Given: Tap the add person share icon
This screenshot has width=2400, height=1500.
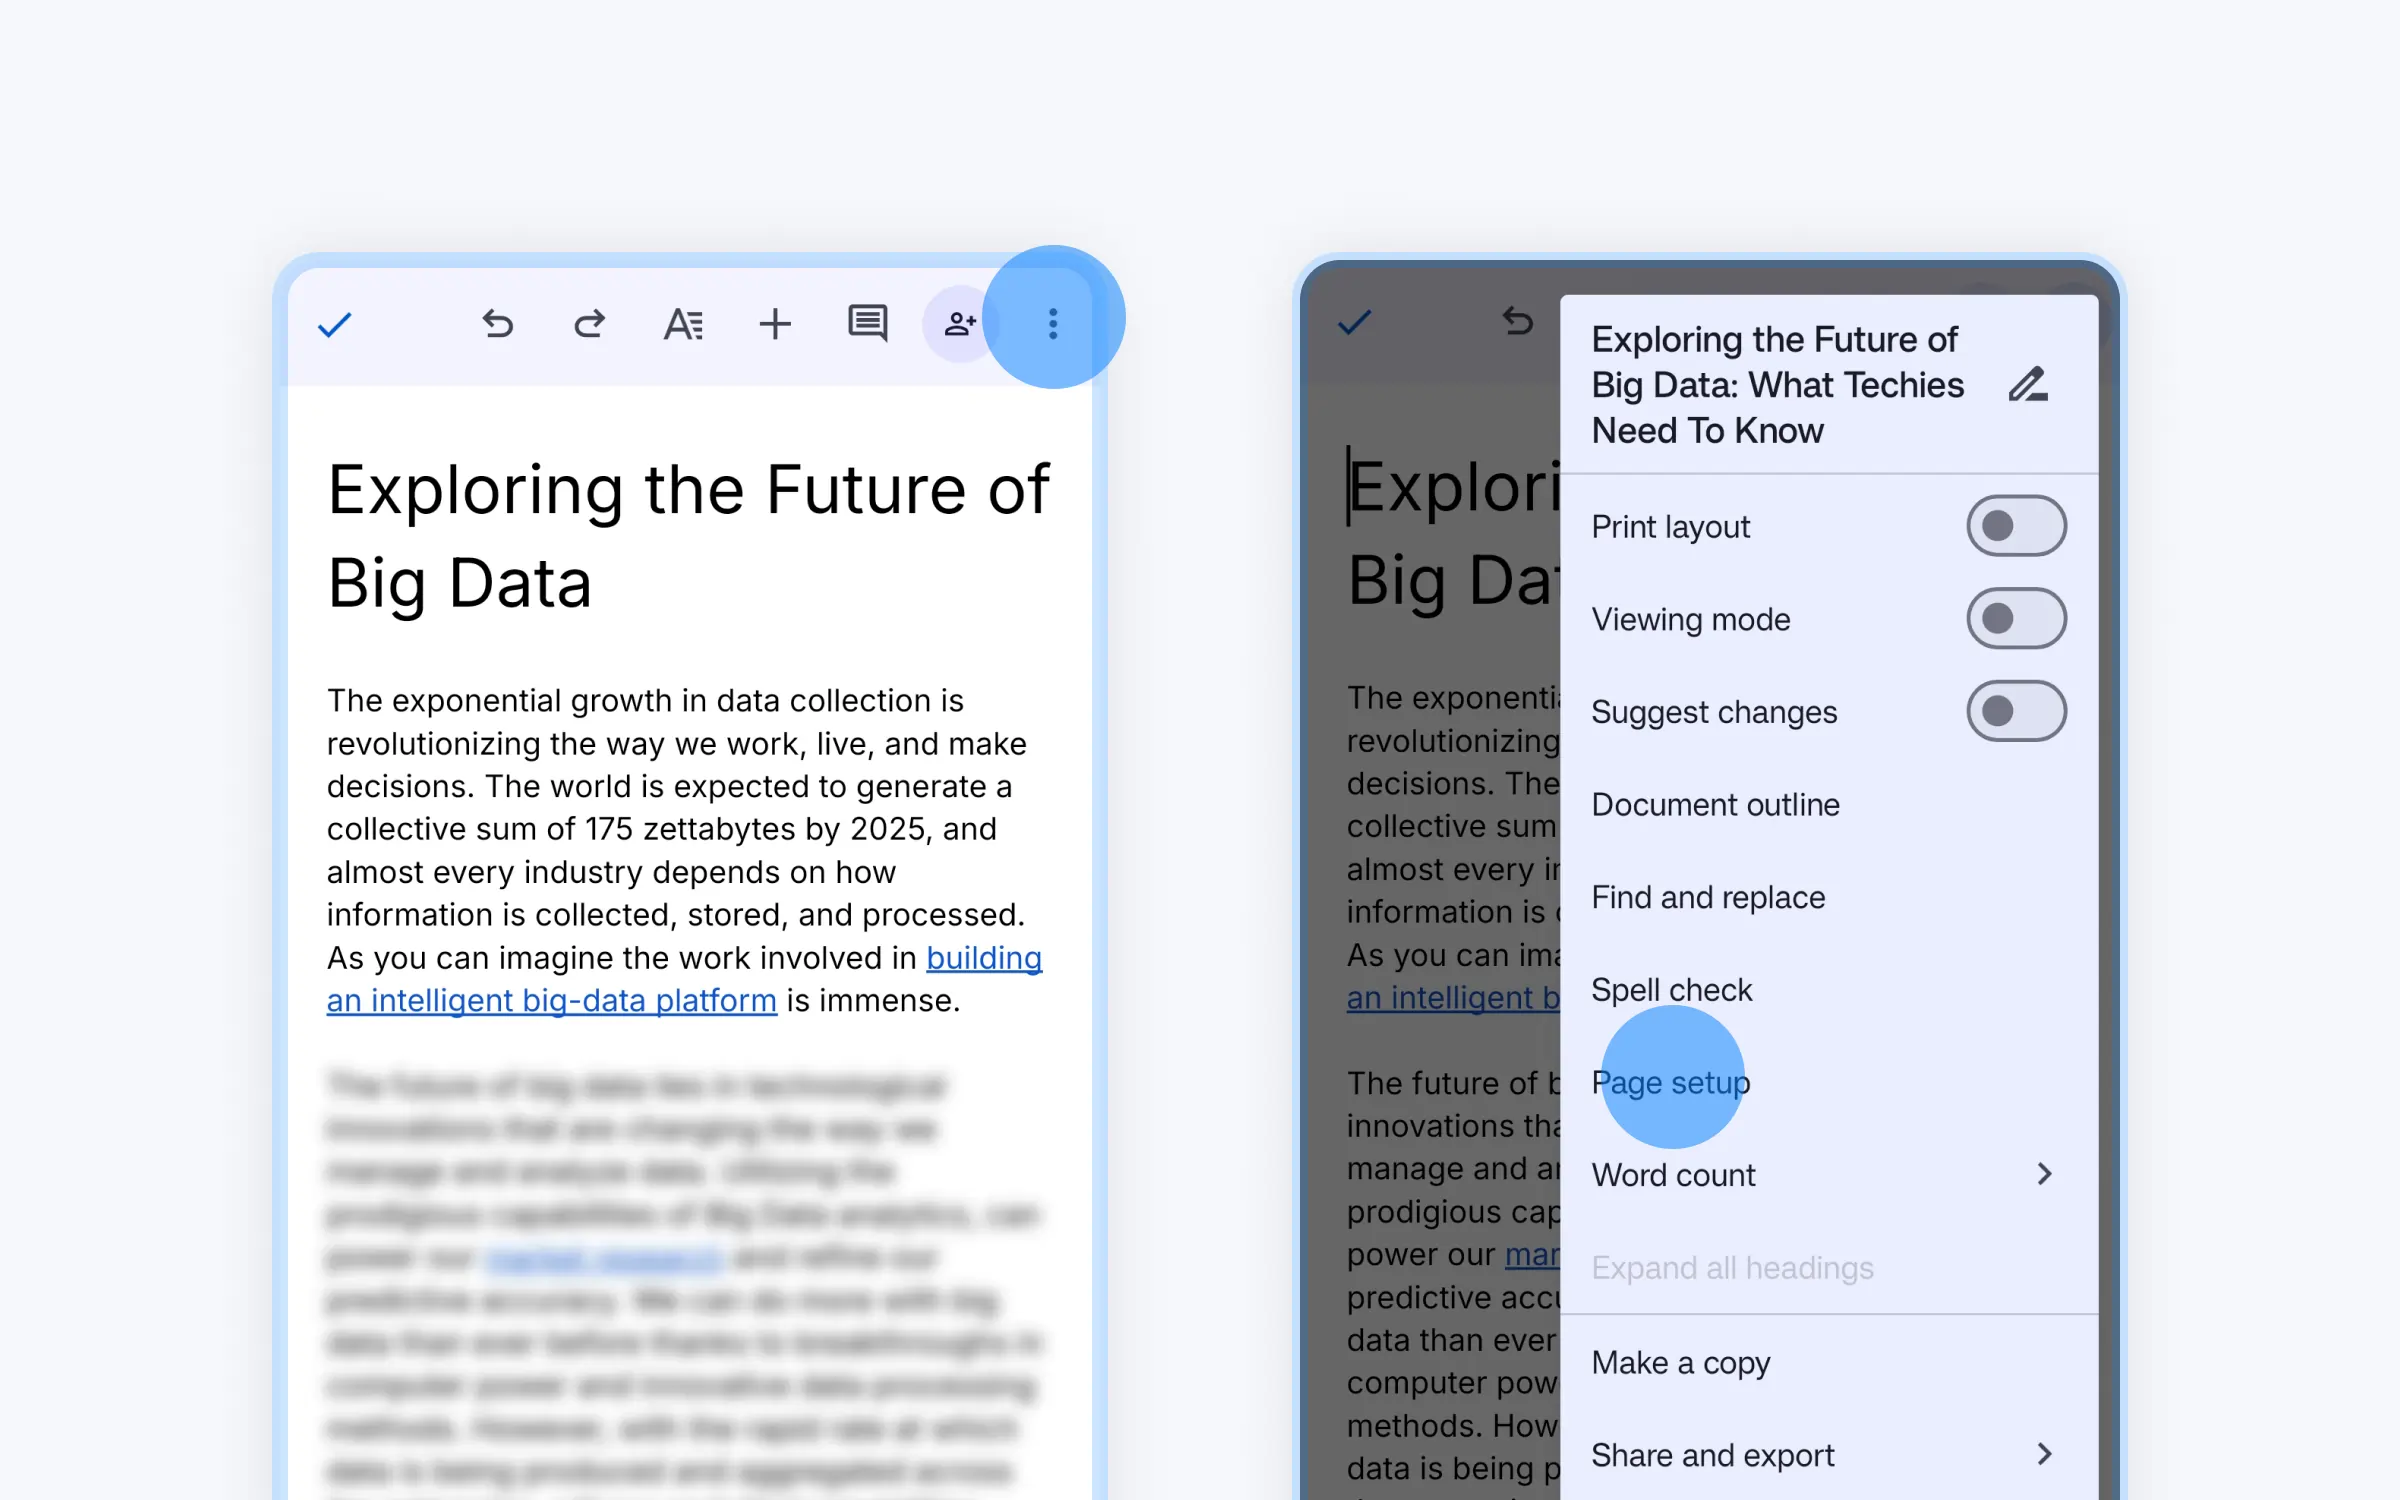Looking at the screenshot, I should click(960, 324).
